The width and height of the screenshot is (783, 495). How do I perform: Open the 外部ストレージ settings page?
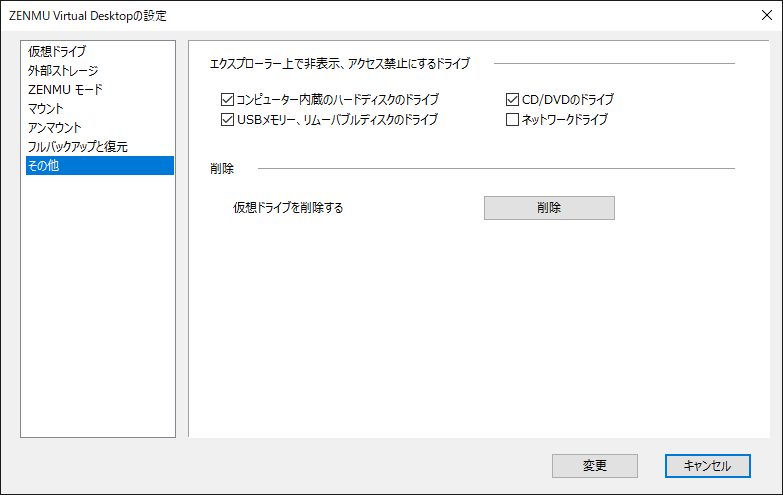pyautogui.click(x=99, y=70)
